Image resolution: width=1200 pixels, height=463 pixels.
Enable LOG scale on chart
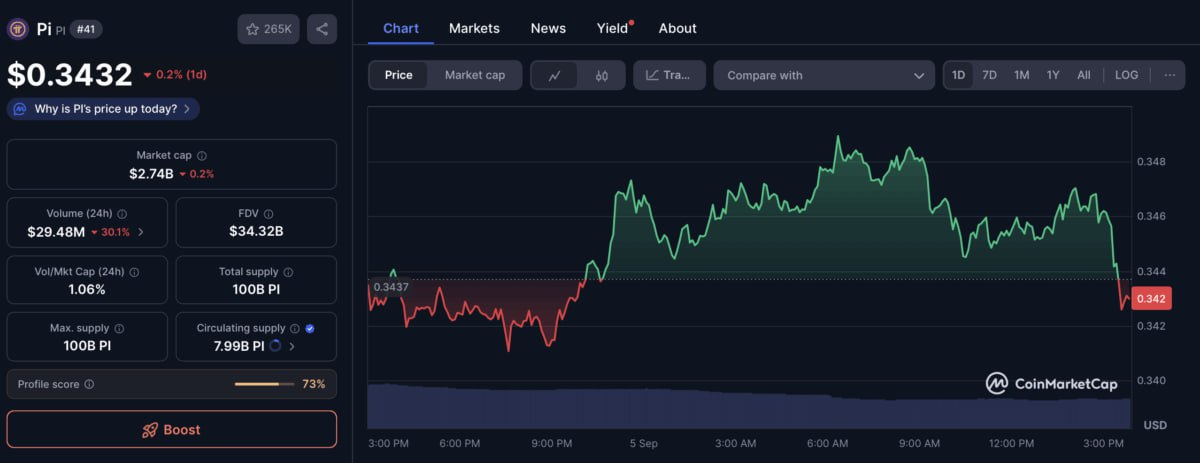point(1126,75)
